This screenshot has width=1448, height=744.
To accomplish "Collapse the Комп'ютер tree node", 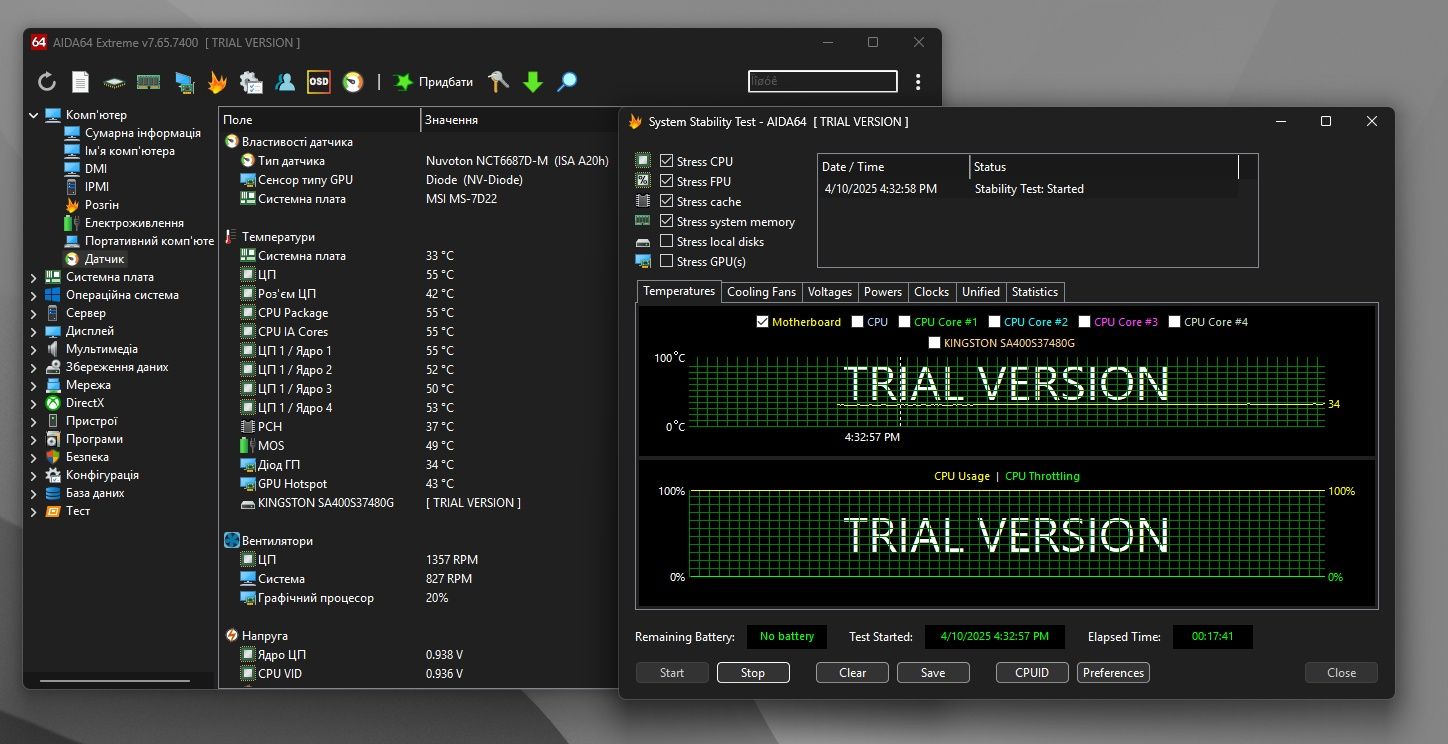I will [x=34, y=115].
